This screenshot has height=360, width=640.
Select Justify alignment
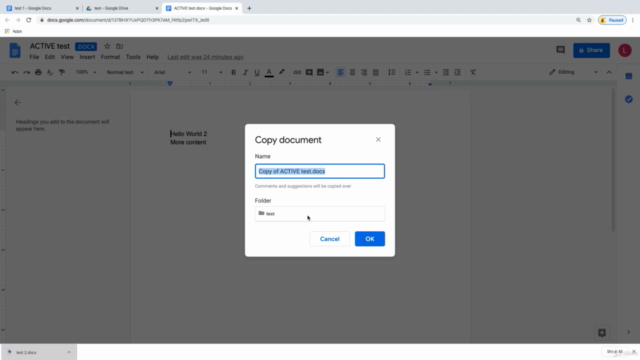[376, 72]
